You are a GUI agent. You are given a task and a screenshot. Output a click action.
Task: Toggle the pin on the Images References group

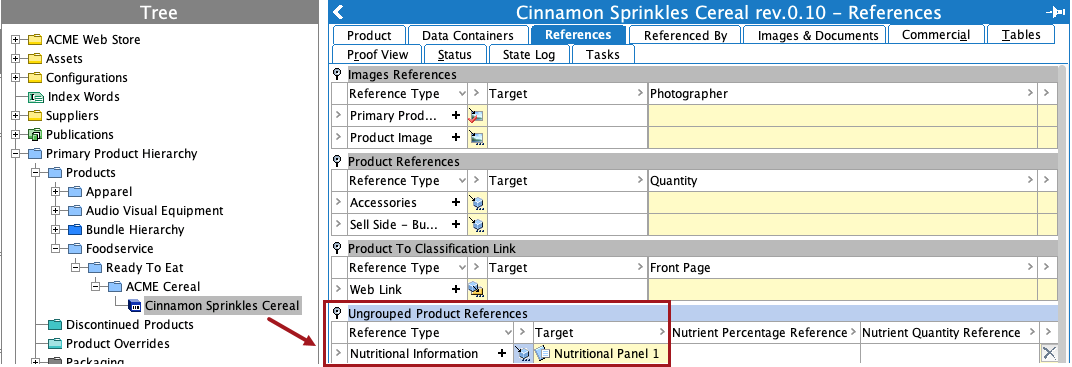click(x=337, y=74)
